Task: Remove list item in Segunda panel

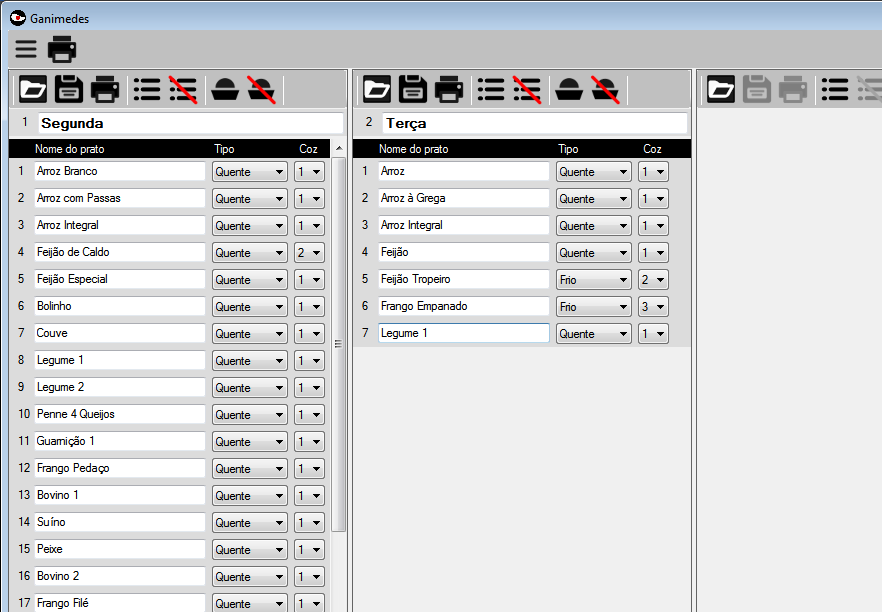Action: (x=182, y=90)
